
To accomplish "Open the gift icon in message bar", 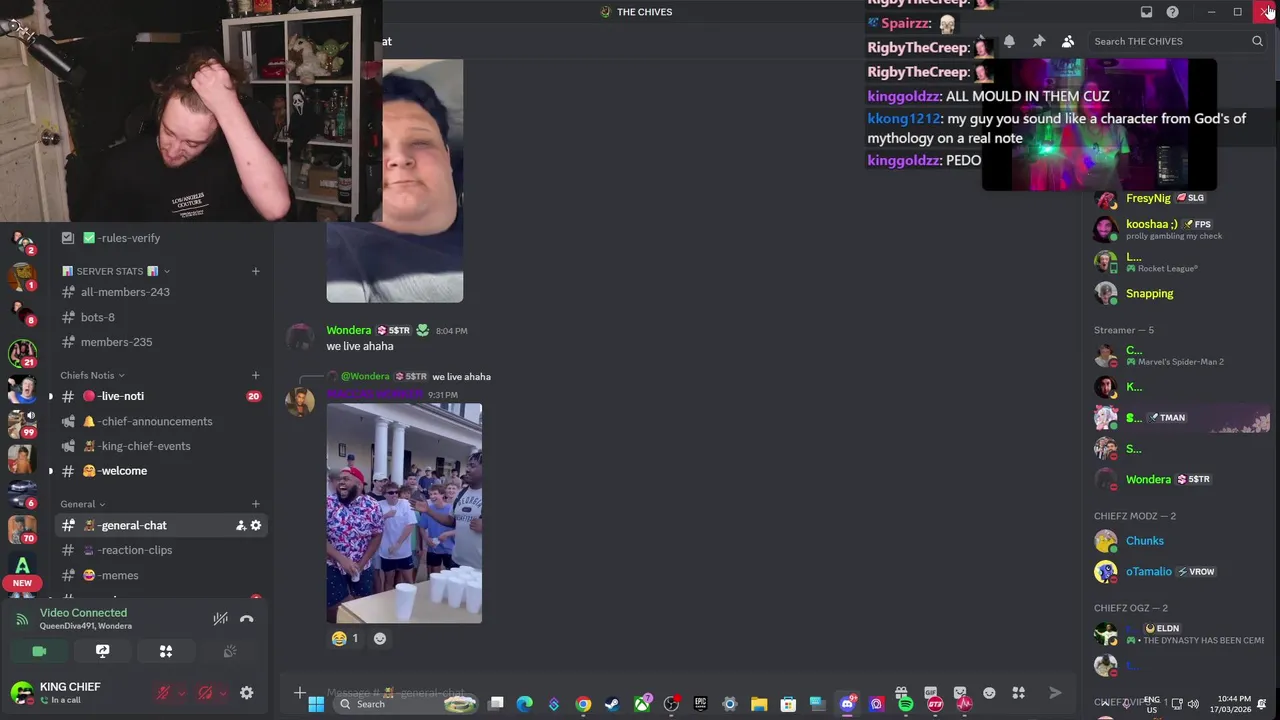I will [x=901, y=692].
